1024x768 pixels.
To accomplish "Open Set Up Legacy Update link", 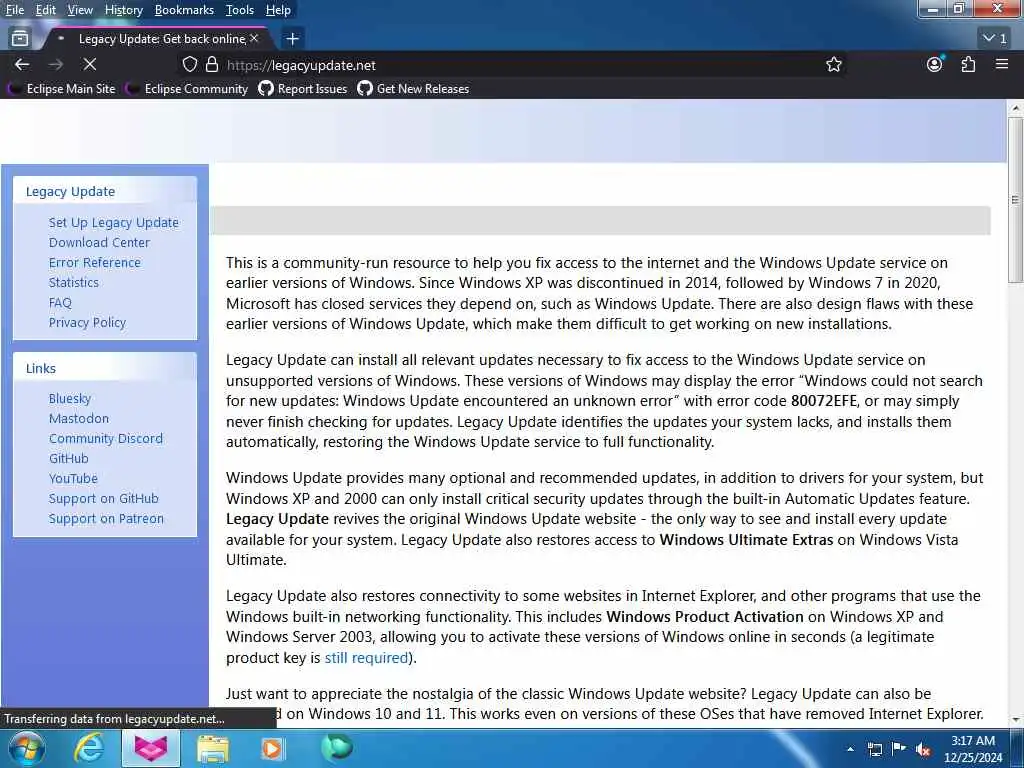I will (114, 223).
